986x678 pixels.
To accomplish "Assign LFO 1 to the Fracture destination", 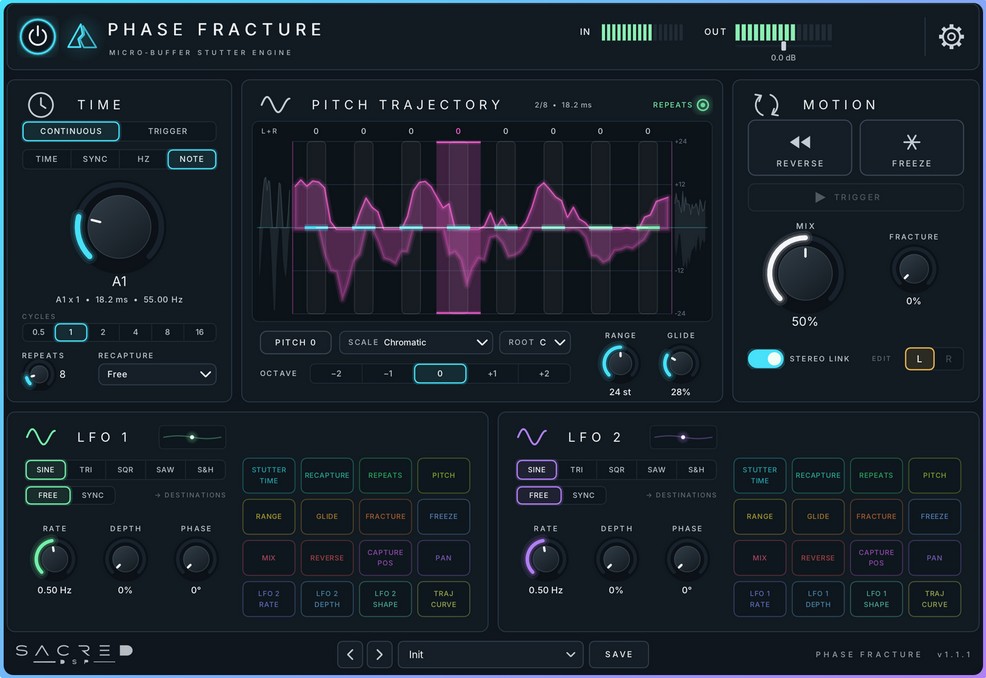I will coord(385,516).
